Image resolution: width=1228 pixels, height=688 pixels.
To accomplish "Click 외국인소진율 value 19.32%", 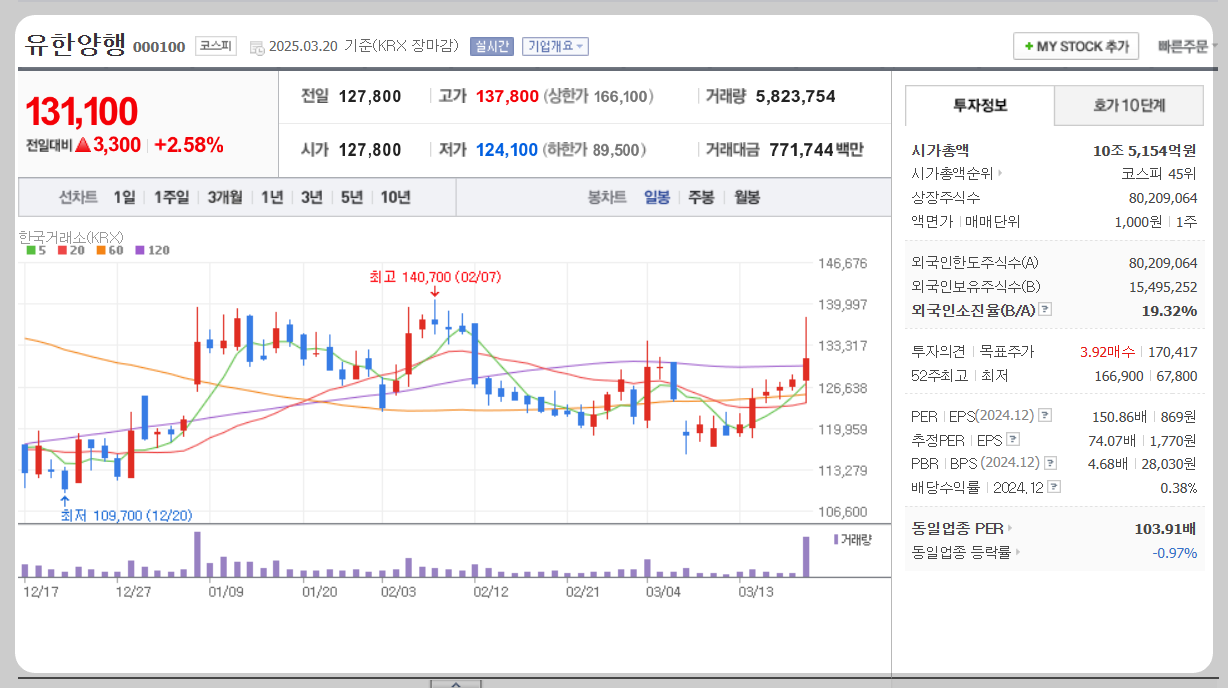I will pos(1169,311).
